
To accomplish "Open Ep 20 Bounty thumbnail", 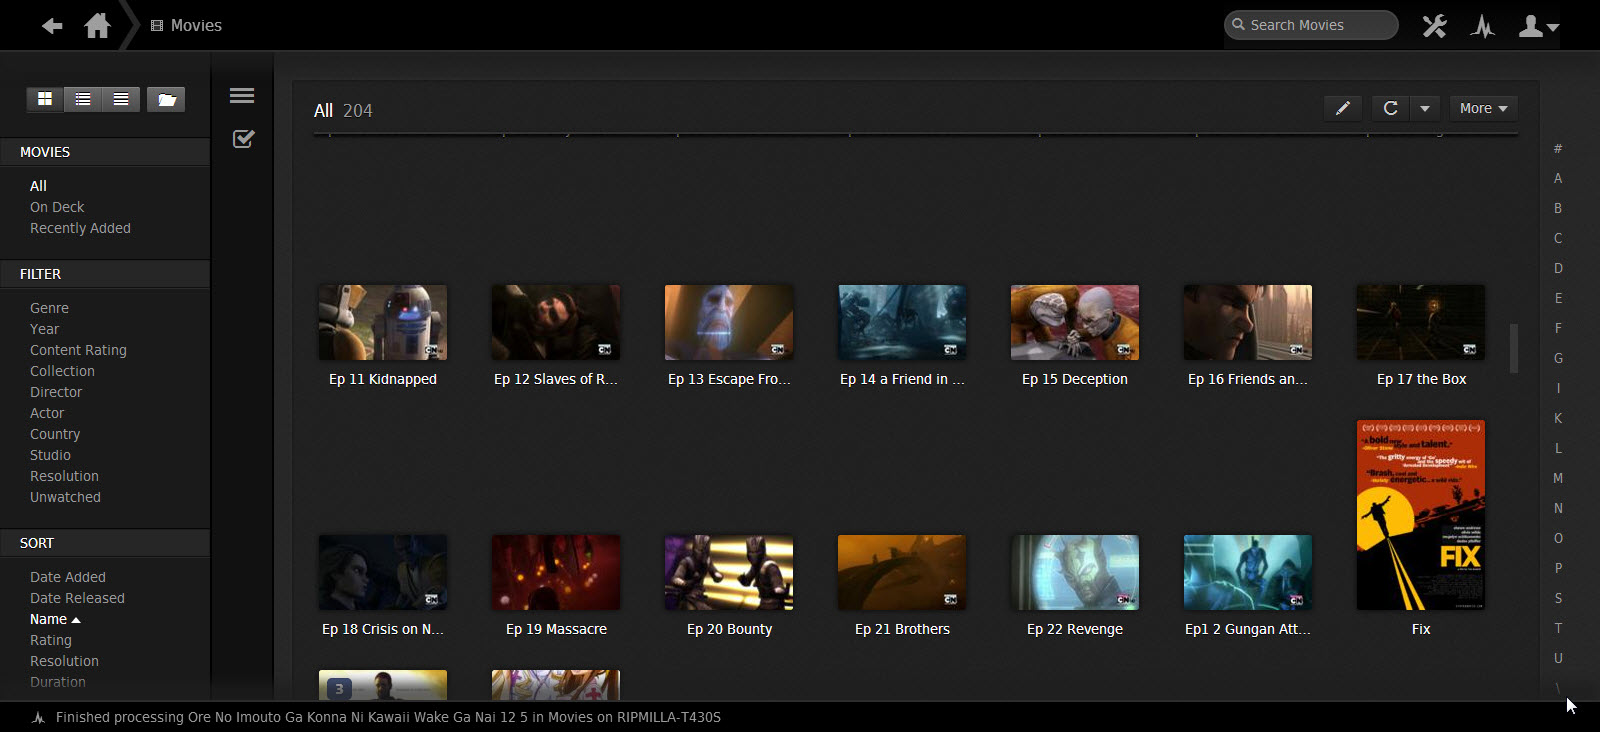I will click(729, 572).
